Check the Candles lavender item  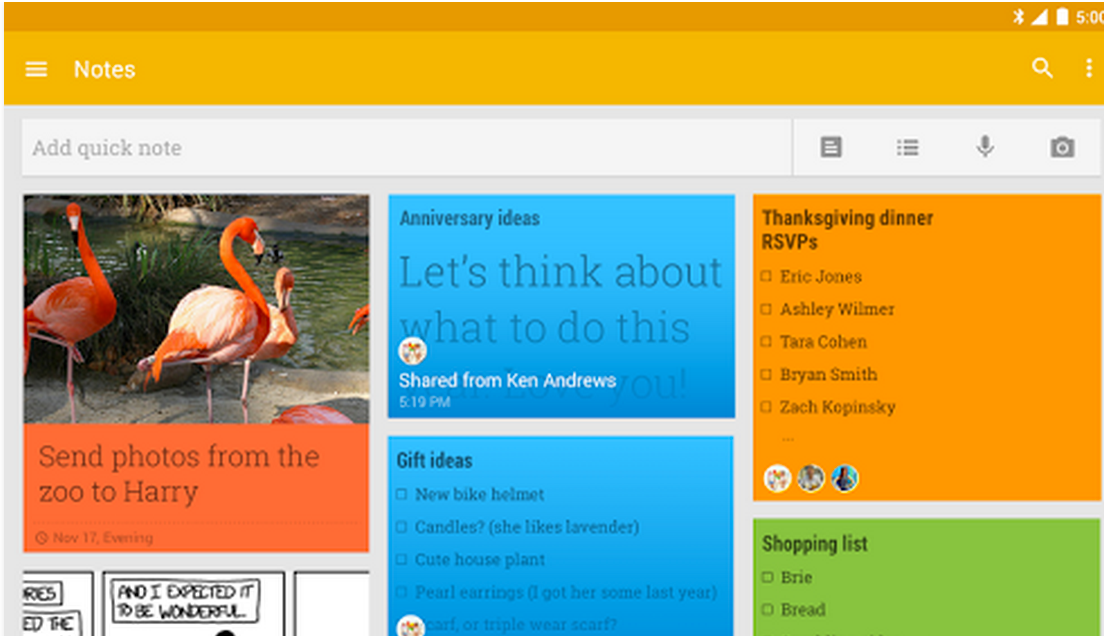click(401, 527)
